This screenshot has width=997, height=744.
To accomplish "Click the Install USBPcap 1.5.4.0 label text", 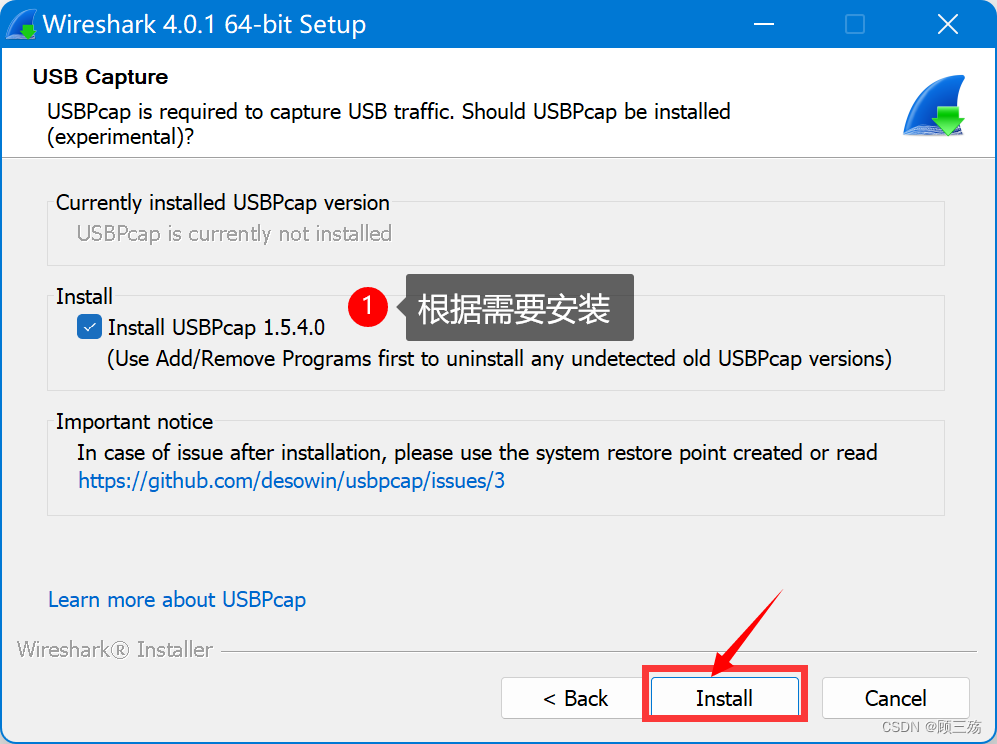I will point(216,327).
